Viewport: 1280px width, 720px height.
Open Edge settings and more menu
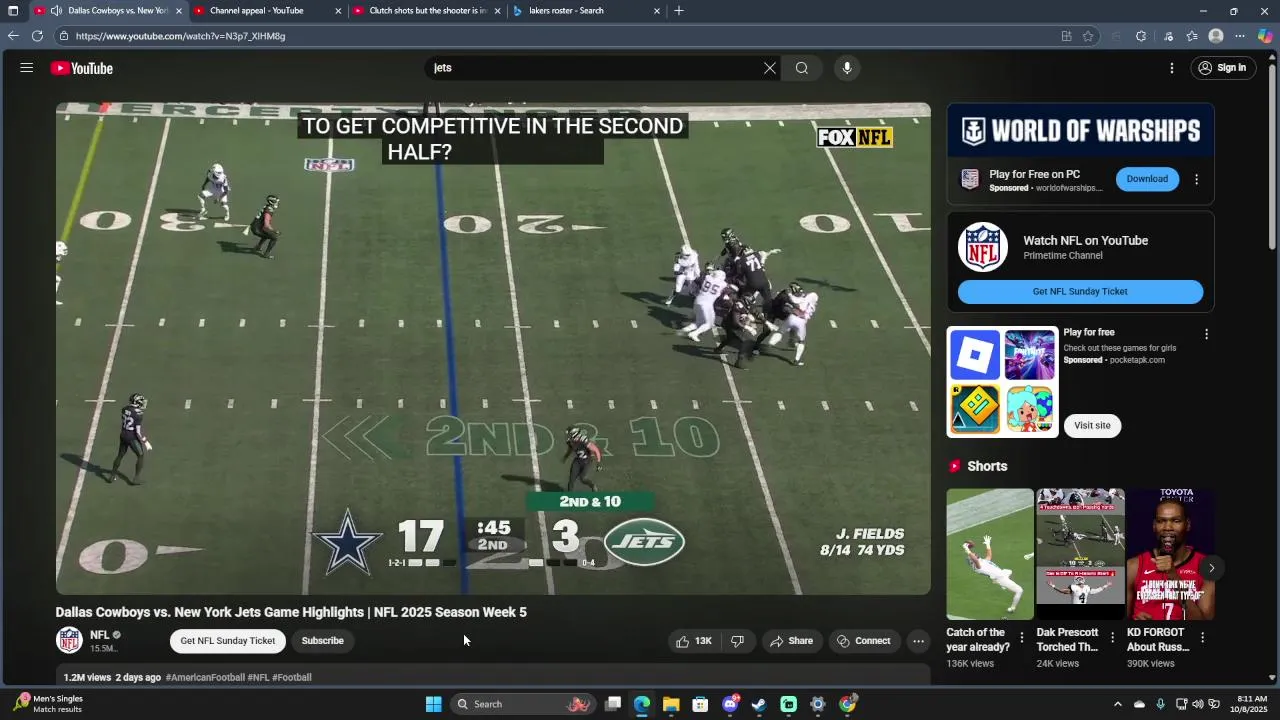tap(1240, 36)
